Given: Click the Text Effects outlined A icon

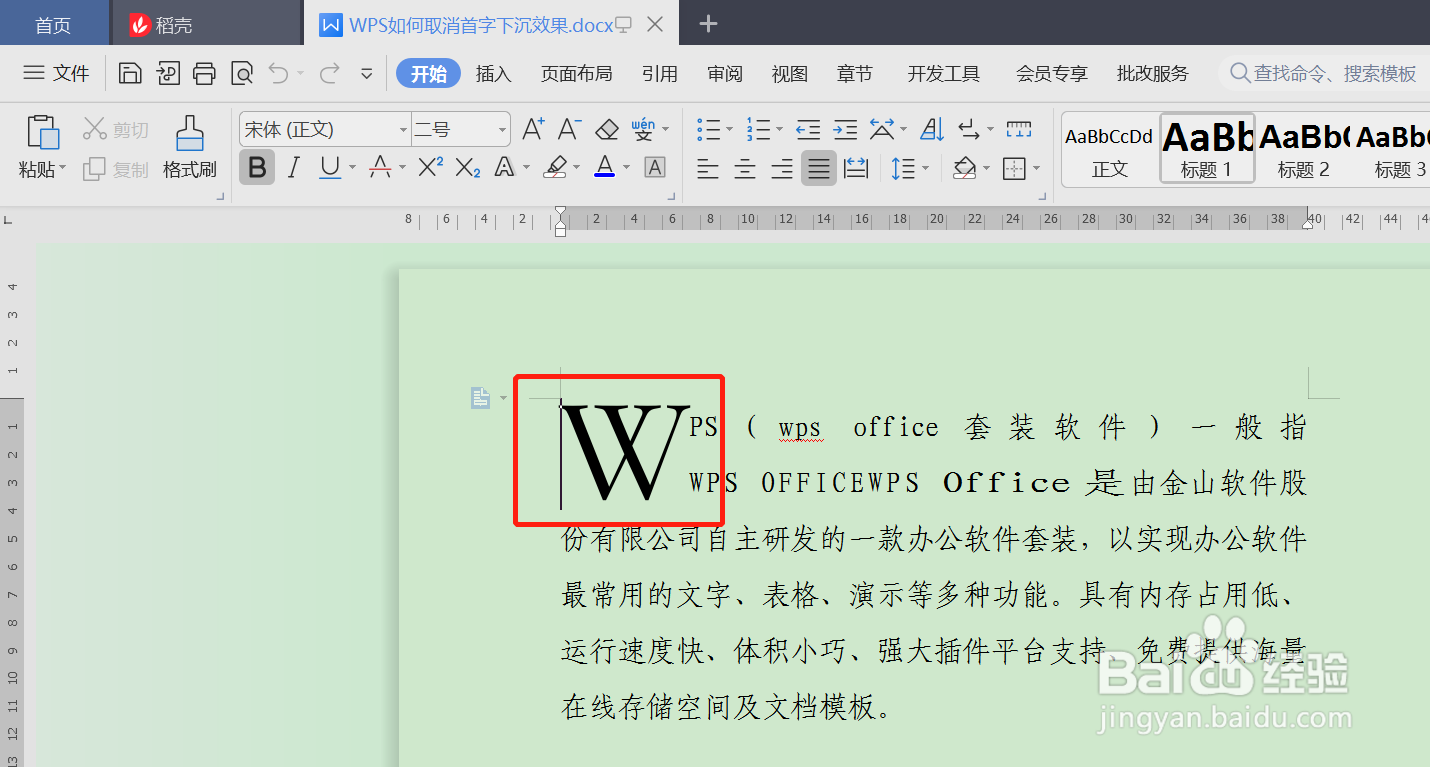Looking at the screenshot, I should pyautogui.click(x=505, y=168).
